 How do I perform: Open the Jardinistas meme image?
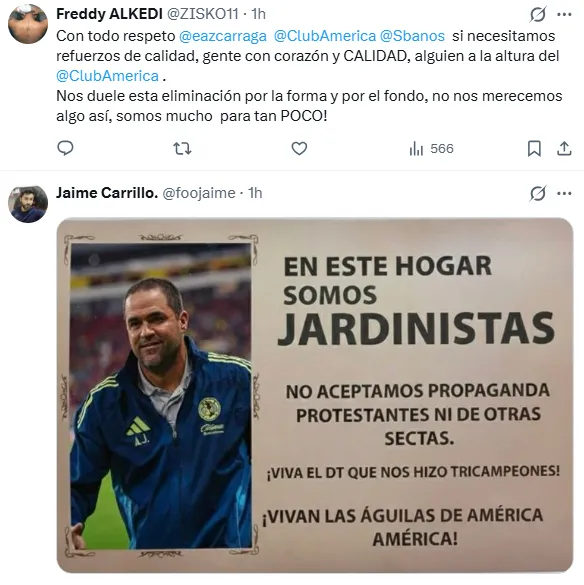pyautogui.click(x=315, y=395)
